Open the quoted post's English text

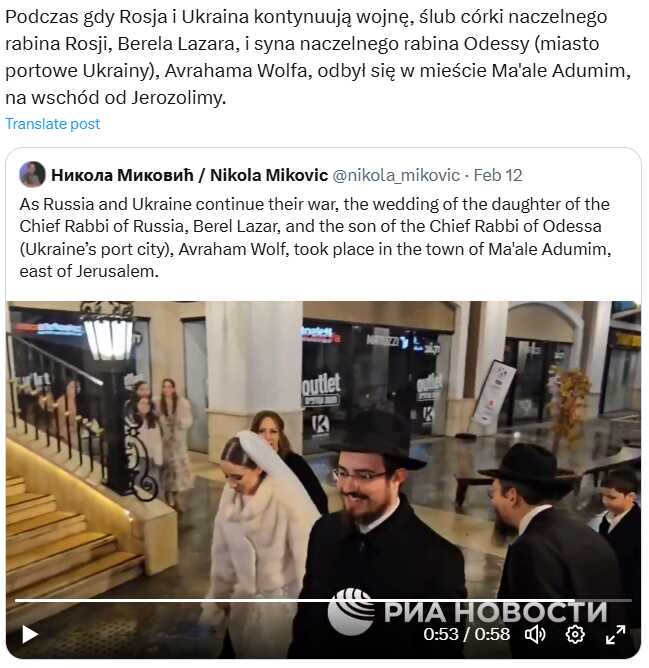click(x=315, y=238)
